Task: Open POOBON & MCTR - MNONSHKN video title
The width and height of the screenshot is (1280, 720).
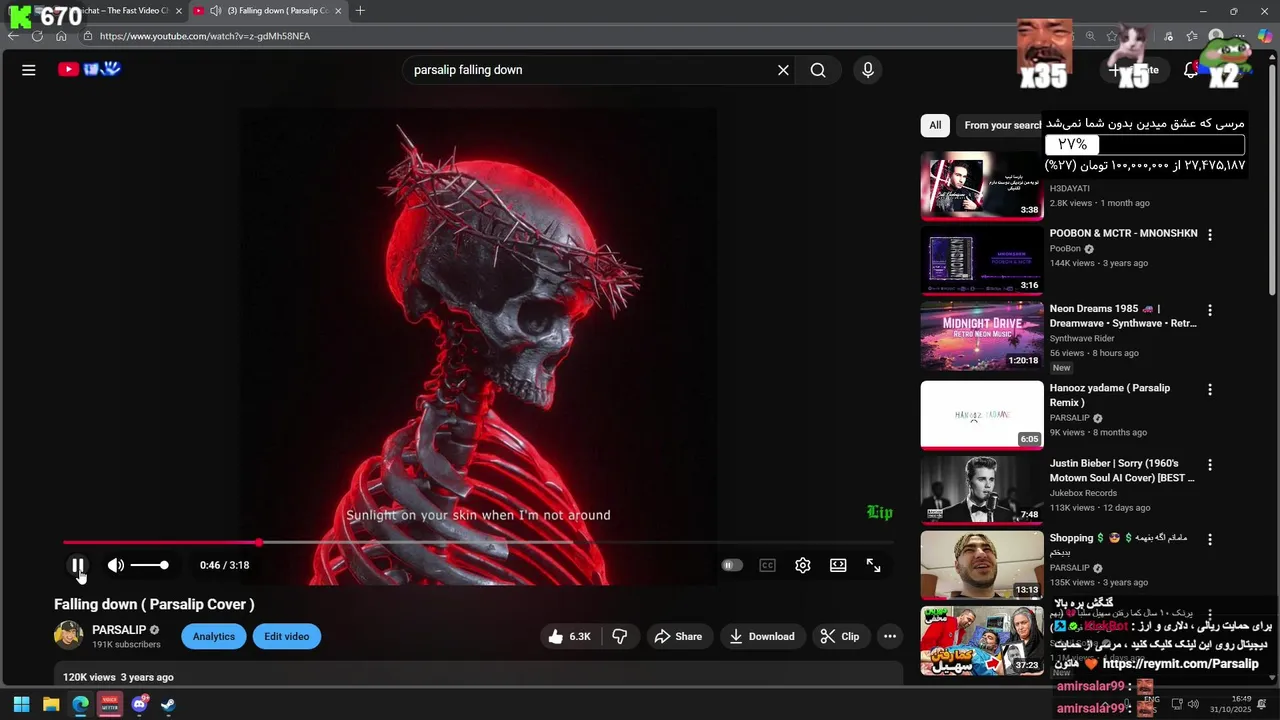Action: (1123, 233)
